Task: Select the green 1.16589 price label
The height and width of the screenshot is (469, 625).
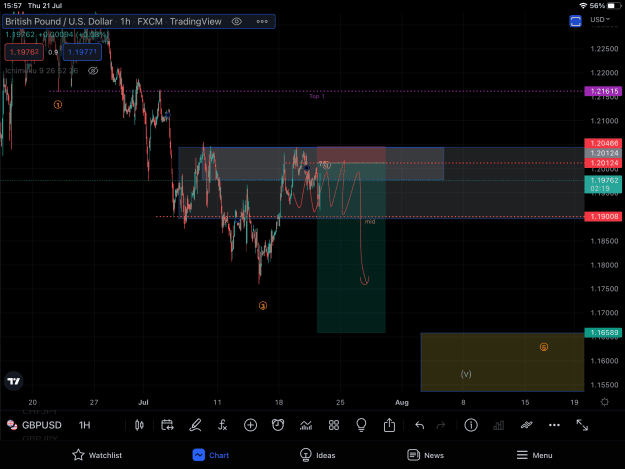Action: (603, 332)
